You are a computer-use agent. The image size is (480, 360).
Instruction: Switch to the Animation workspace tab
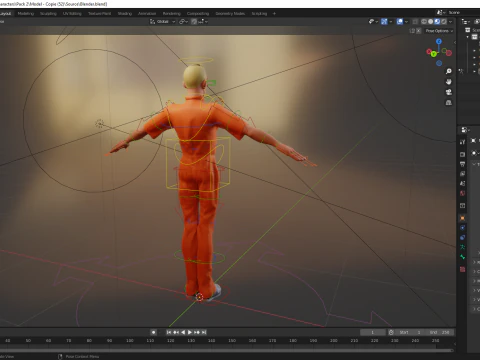[x=147, y=14]
